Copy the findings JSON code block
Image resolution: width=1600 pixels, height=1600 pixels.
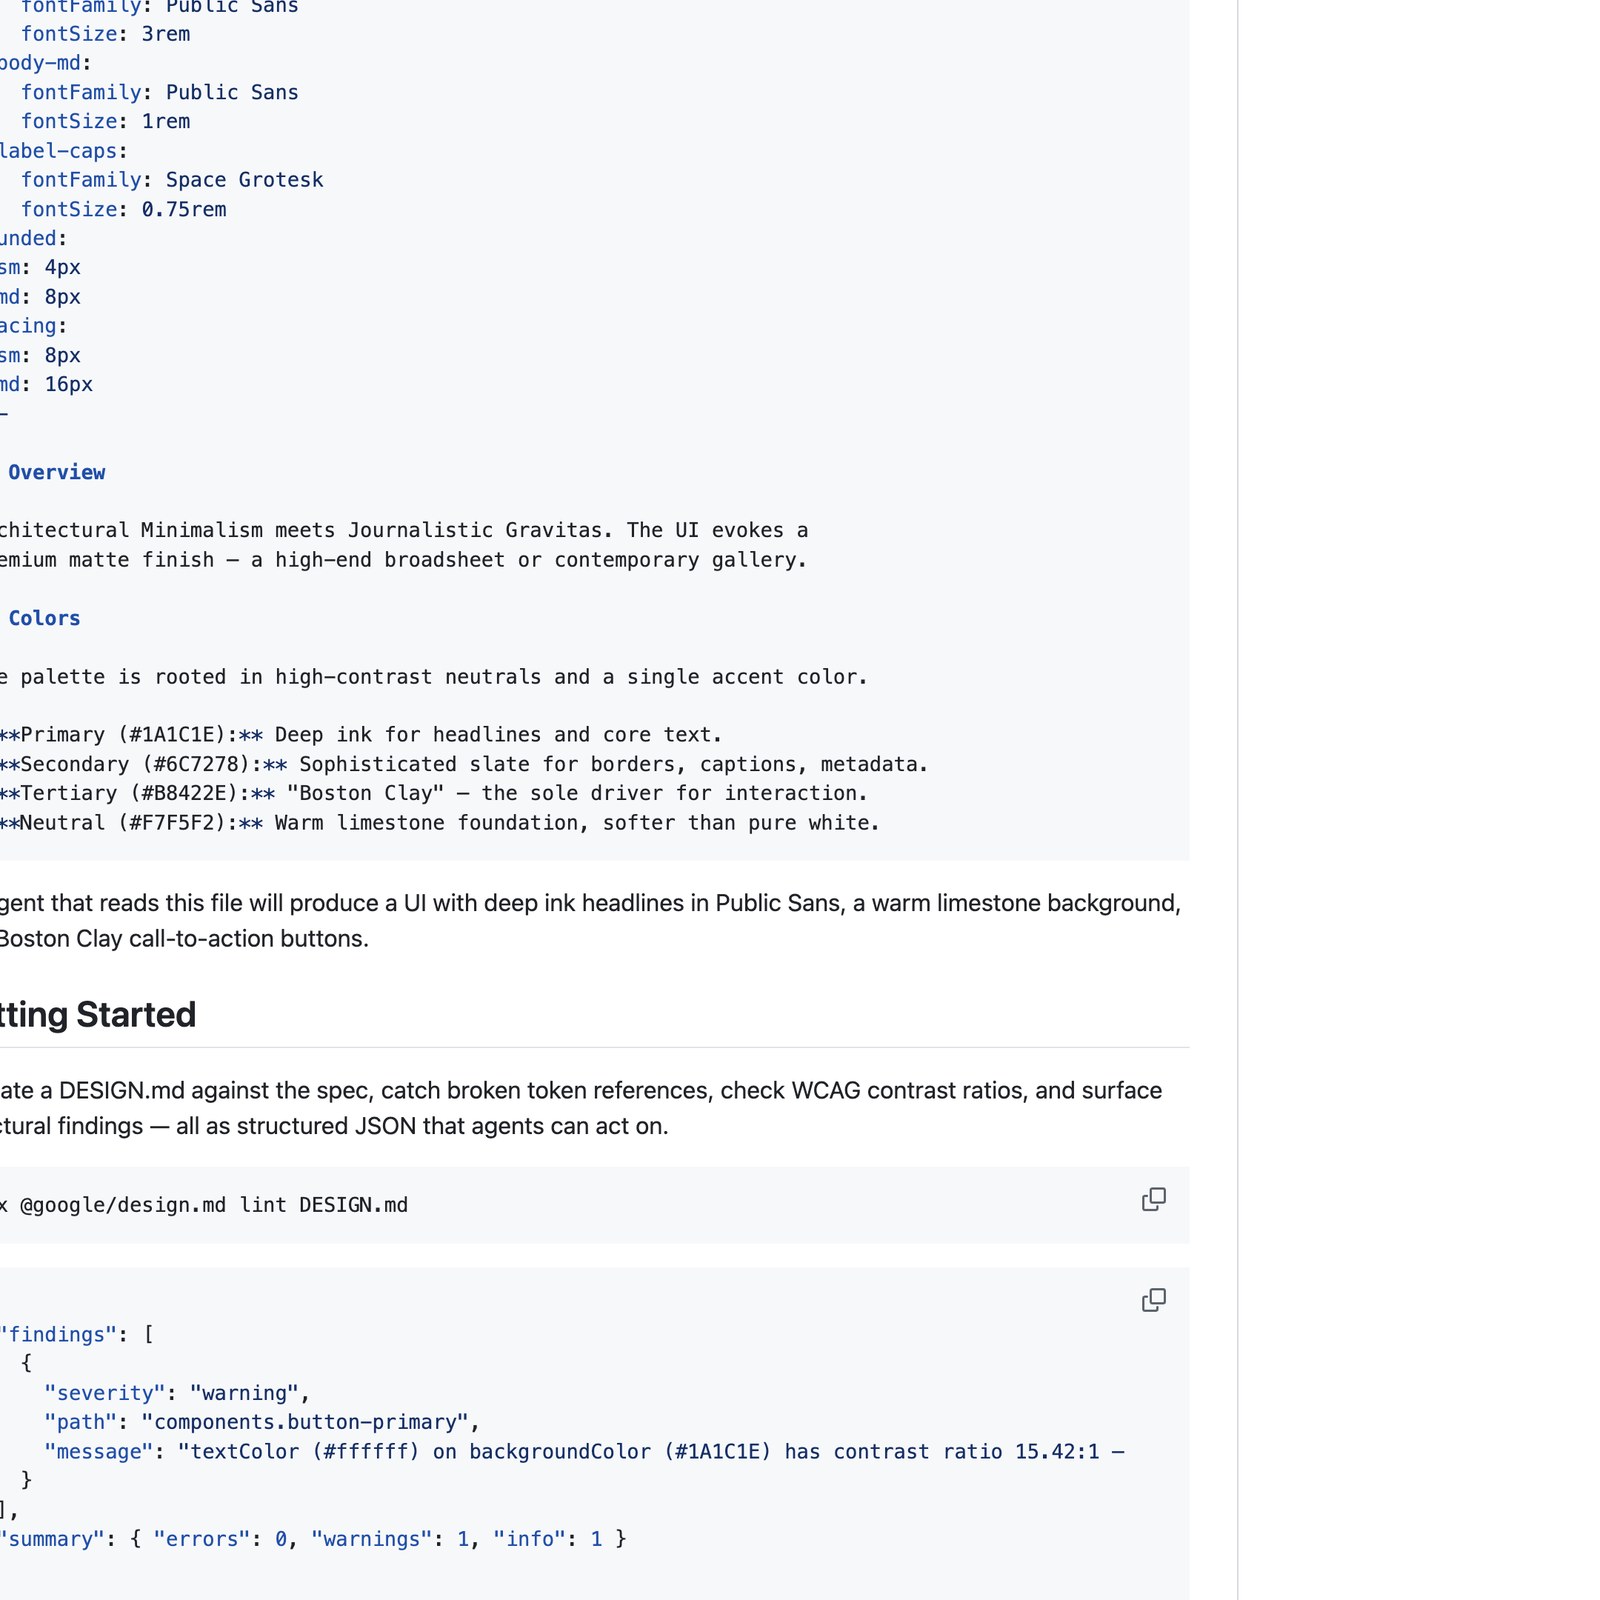click(x=1153, y=1300)
